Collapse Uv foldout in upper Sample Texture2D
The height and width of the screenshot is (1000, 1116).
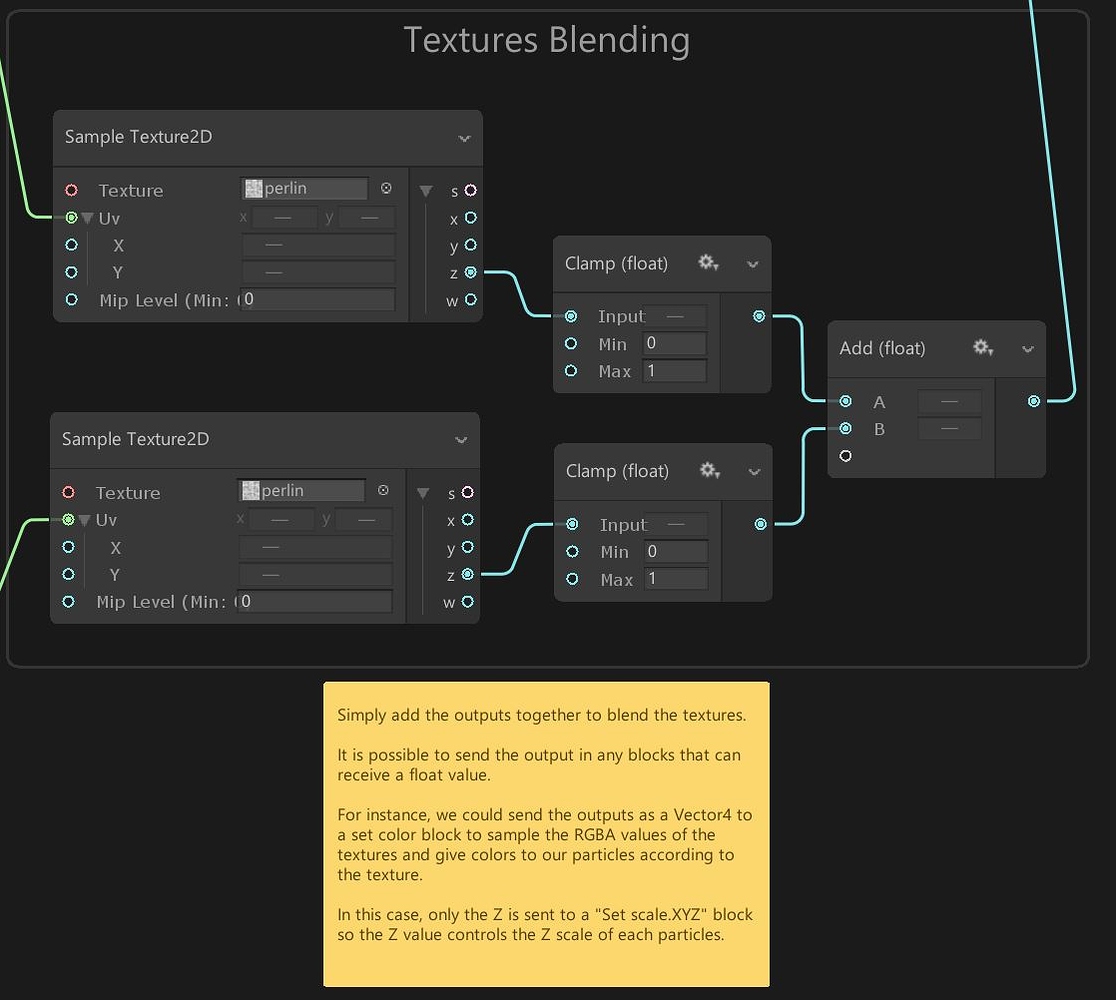click(88, 218)
